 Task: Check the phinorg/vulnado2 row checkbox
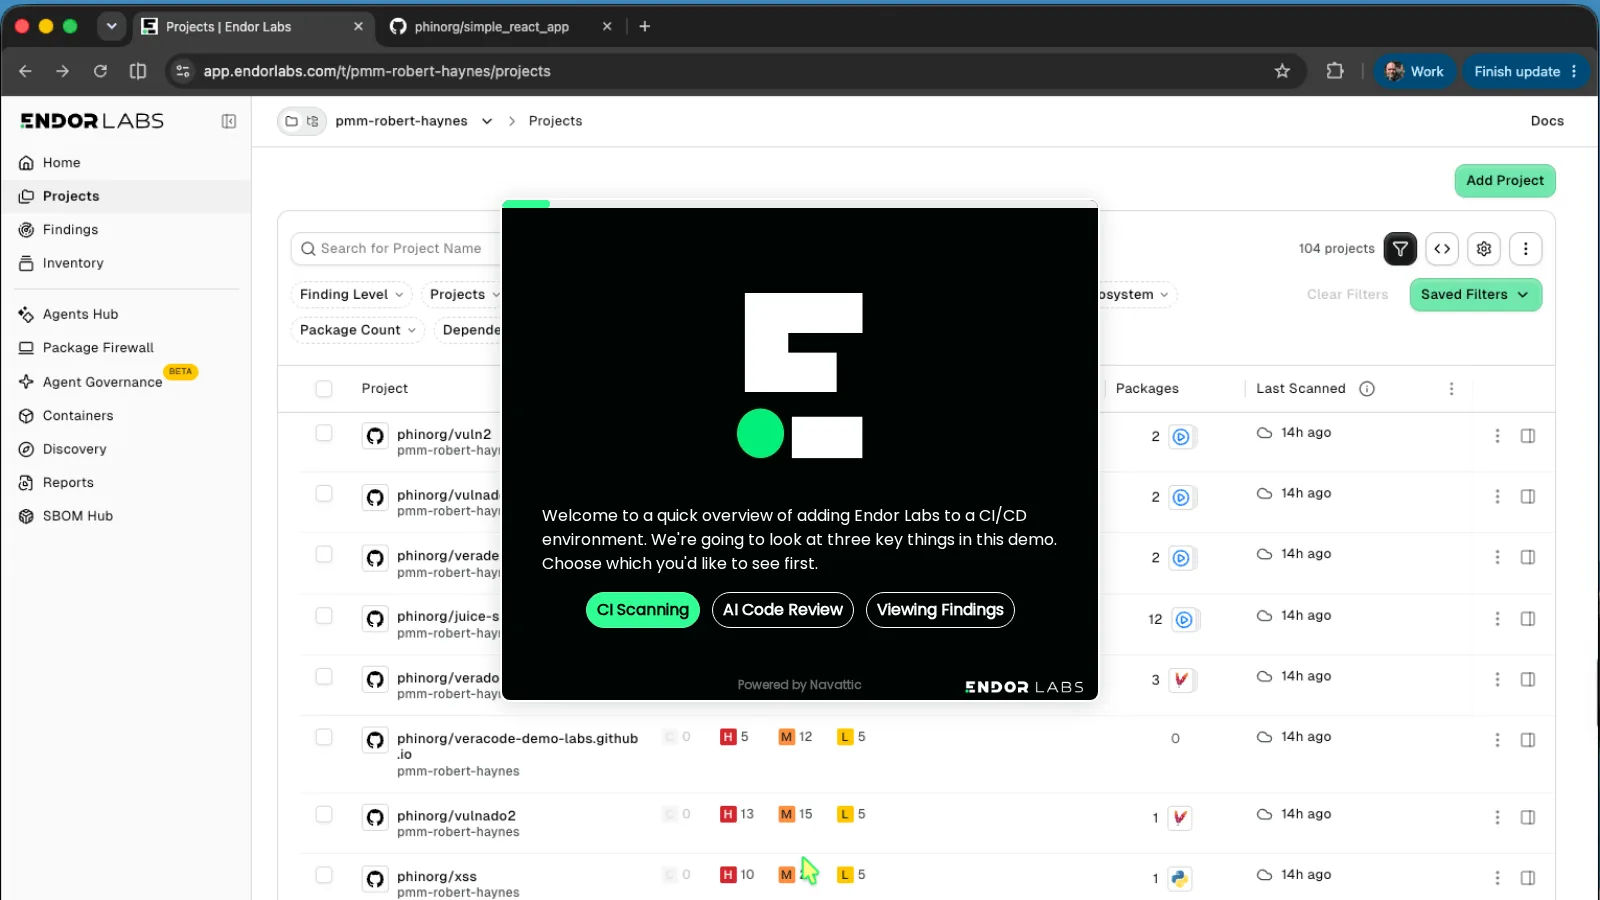324,814
